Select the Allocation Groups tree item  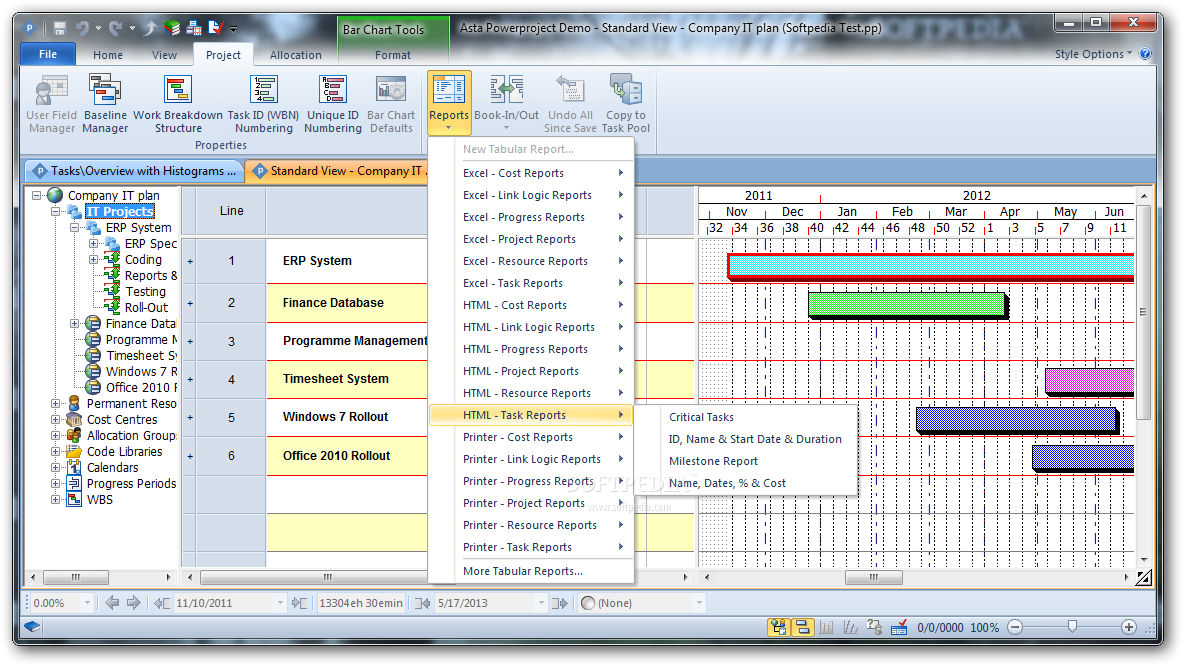pyautogui.click(x=131, y=436)
